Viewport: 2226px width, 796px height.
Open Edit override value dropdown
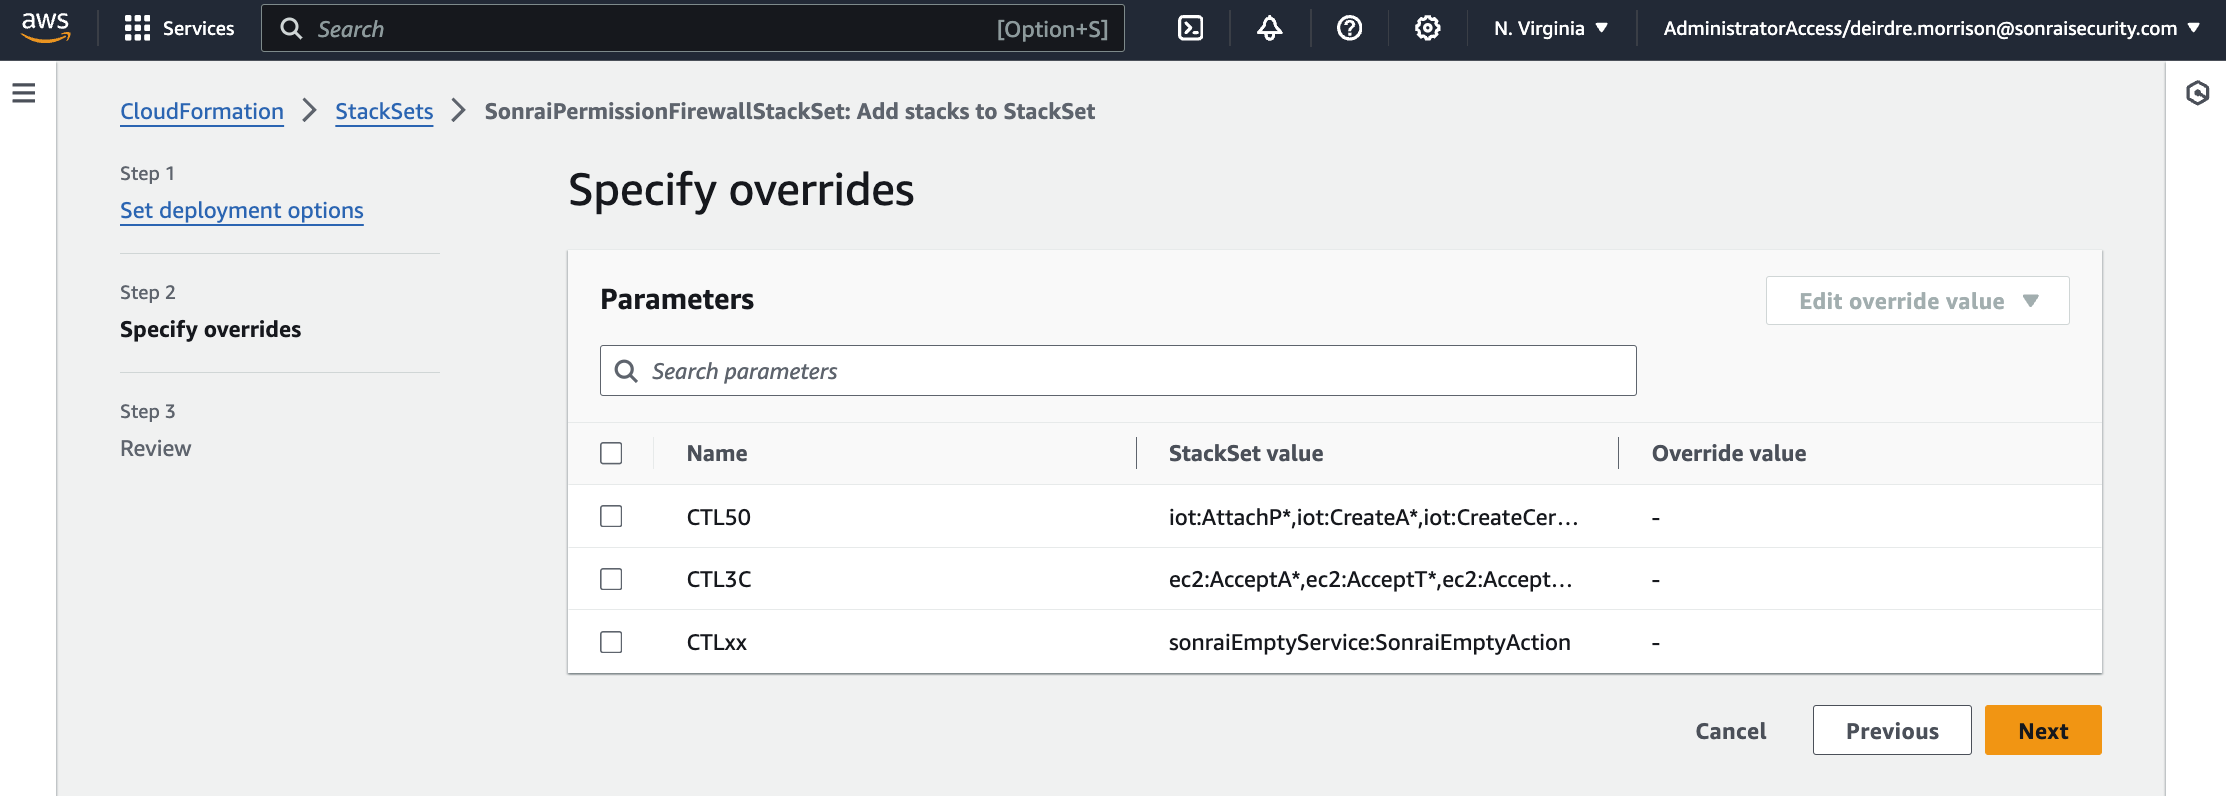tap(1917, 301)
